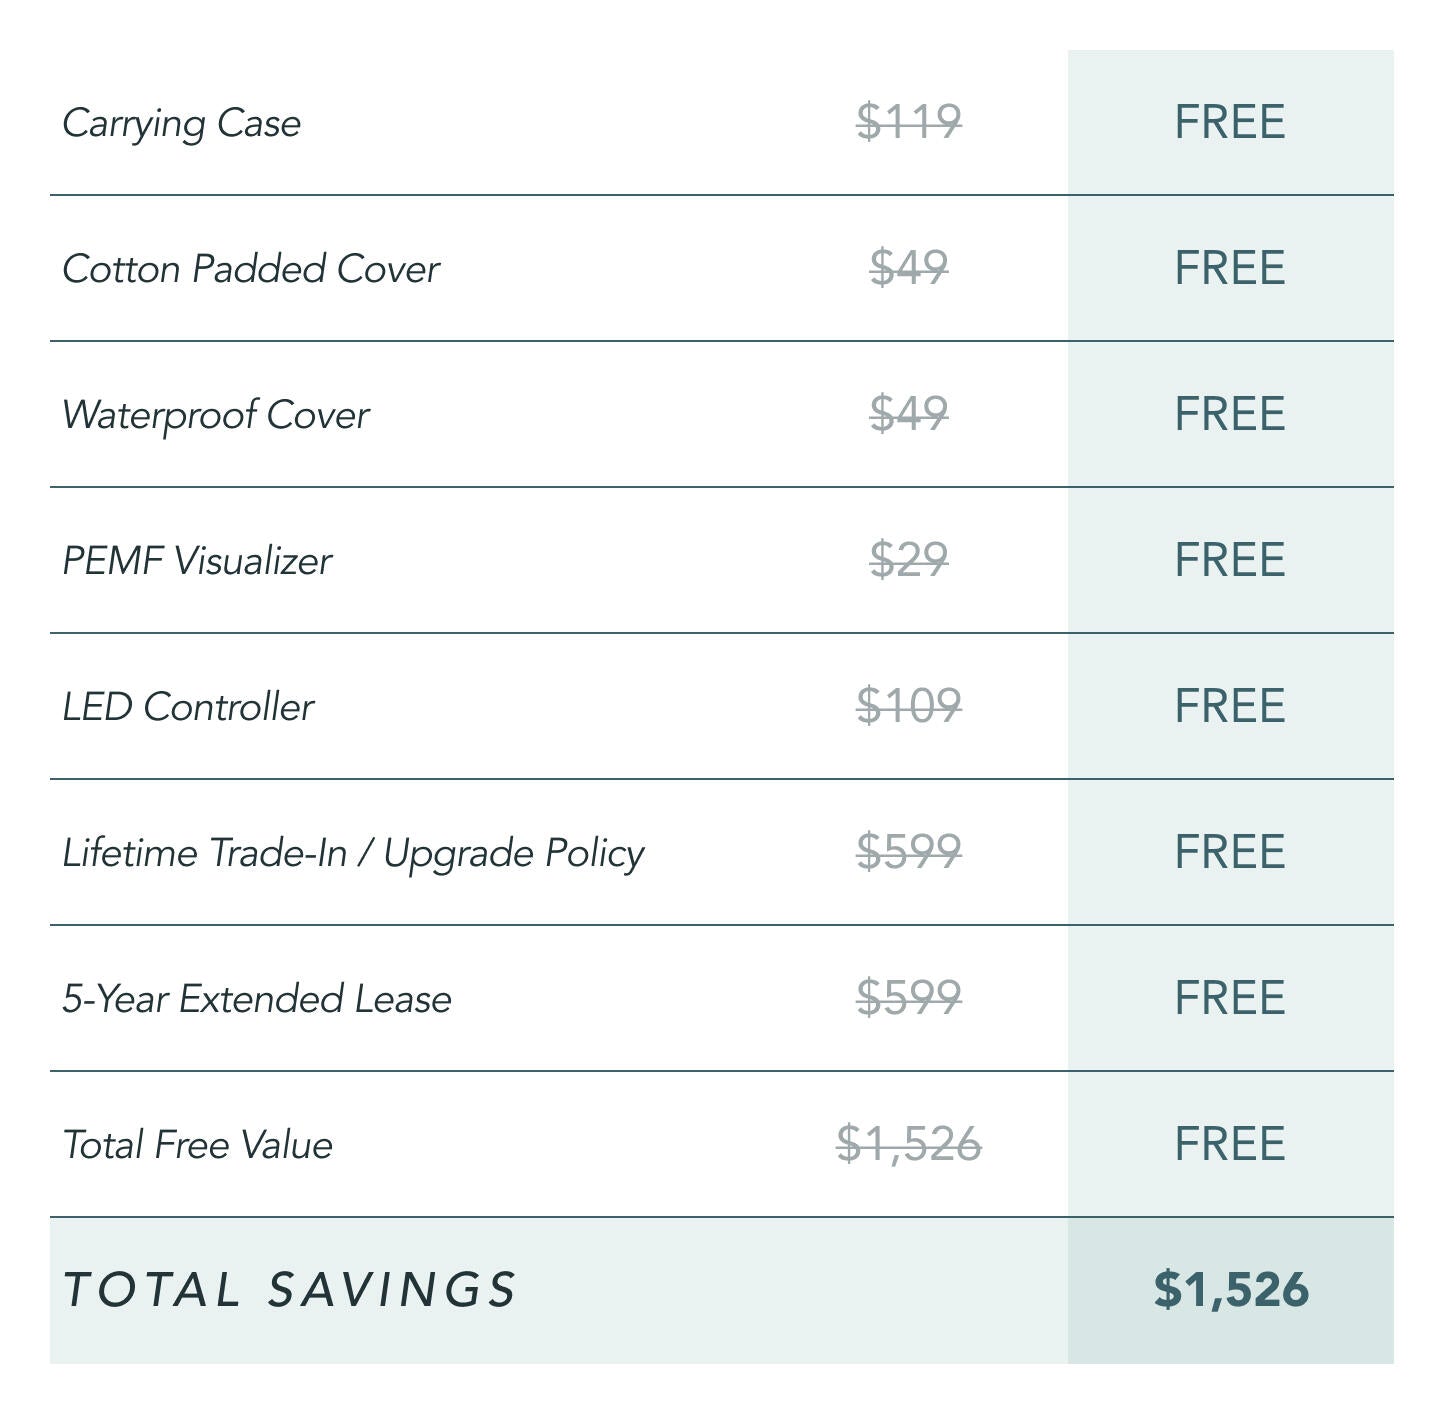Click the bold $1,526 total savings amount
Screen dimensions: 1444x1414
(x=1231, y=1290)
